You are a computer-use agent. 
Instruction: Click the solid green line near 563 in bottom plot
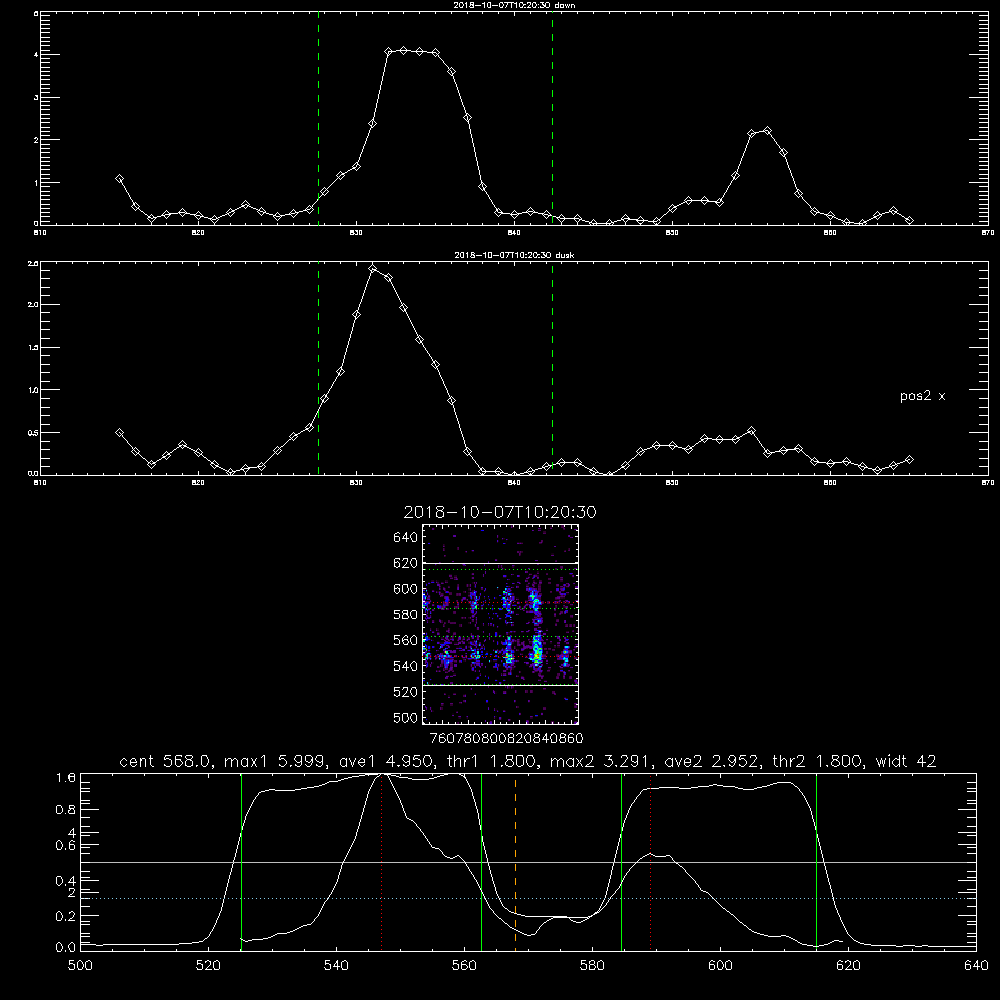[x=482, y=861]
